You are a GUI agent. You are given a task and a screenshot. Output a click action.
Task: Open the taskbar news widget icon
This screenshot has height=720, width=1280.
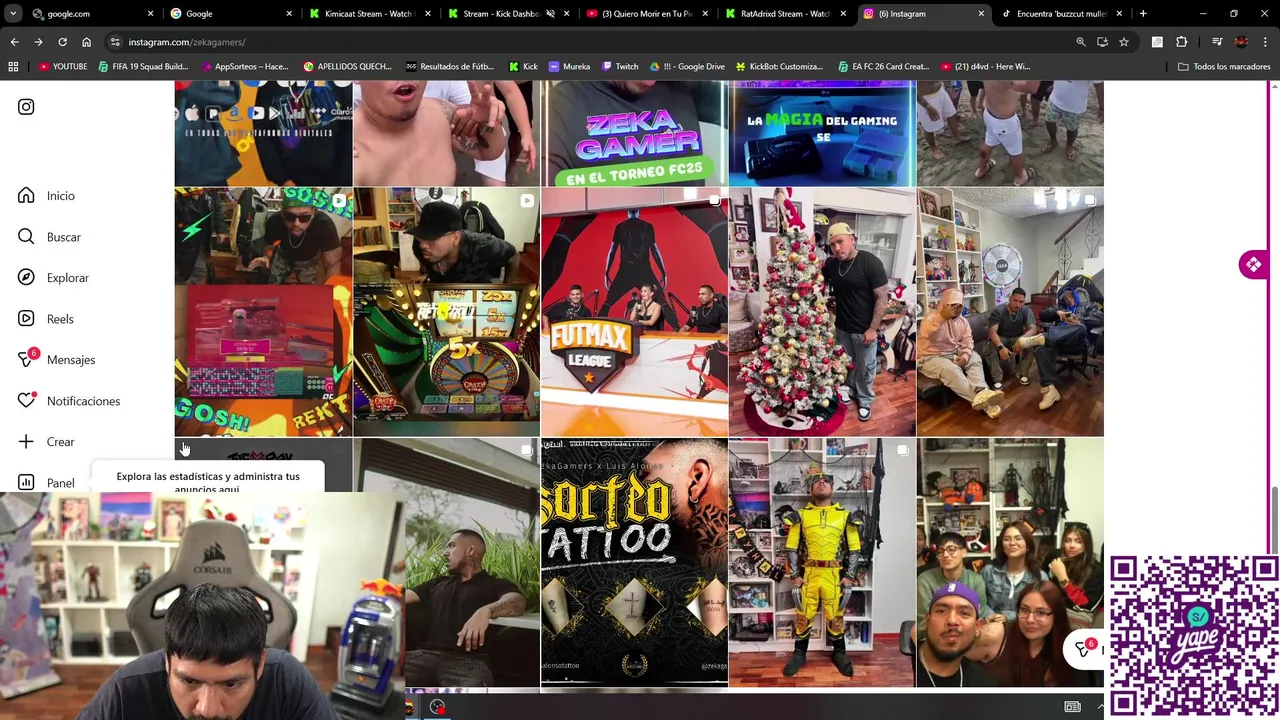(x=1072, y=707)
